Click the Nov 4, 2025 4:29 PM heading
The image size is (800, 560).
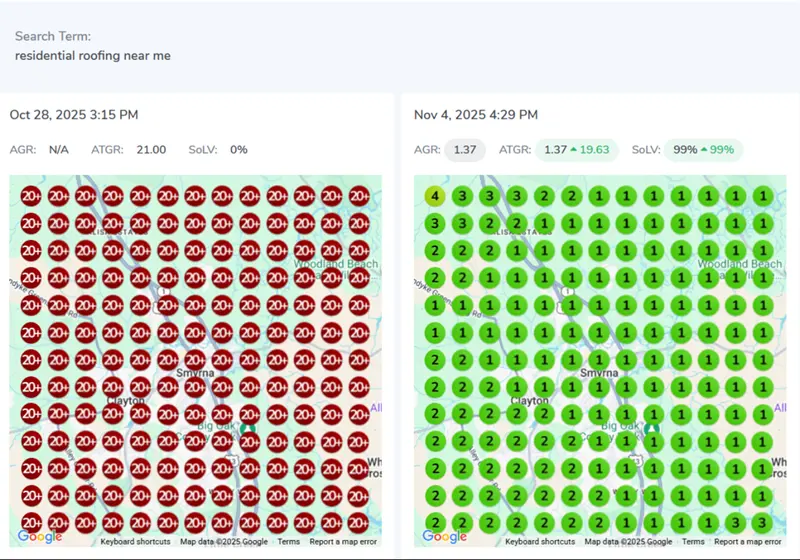(x=476, y=115)
